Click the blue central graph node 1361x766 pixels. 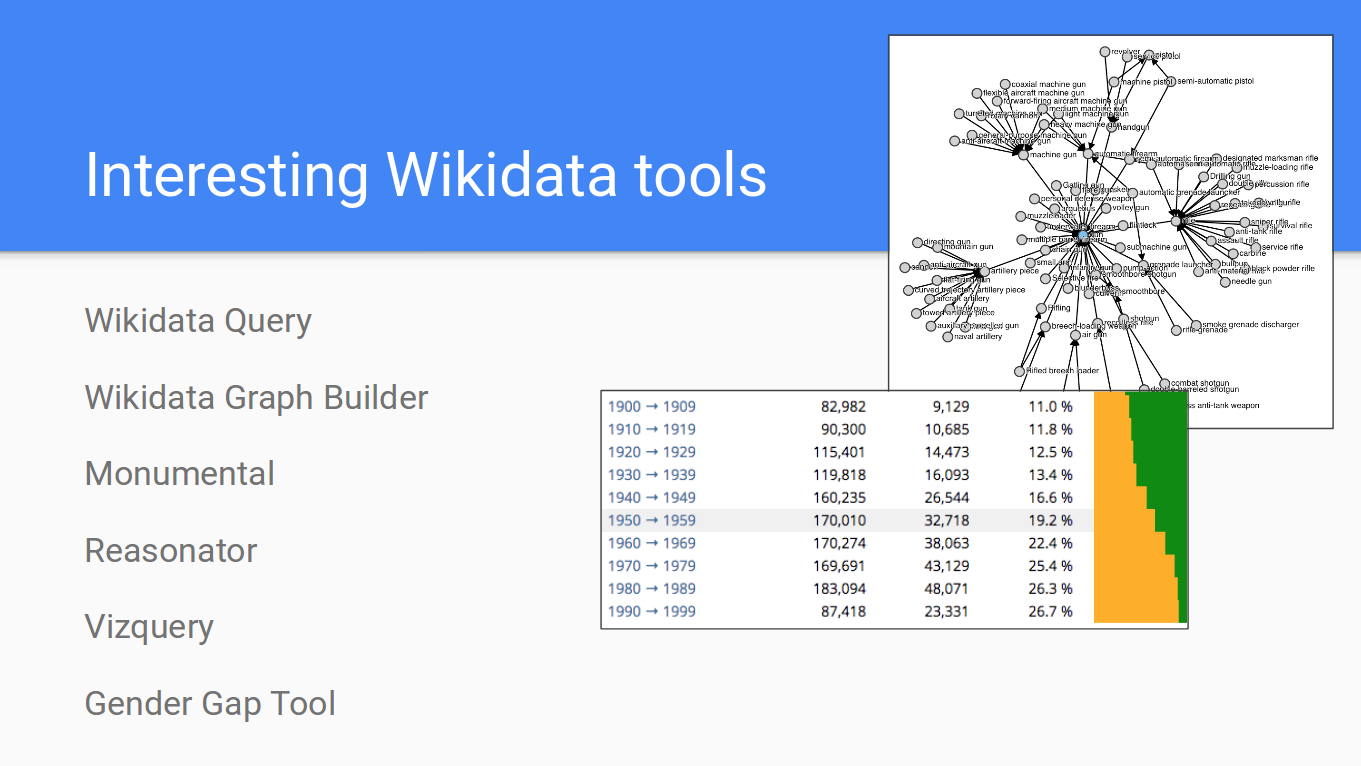click(1082, 234)
